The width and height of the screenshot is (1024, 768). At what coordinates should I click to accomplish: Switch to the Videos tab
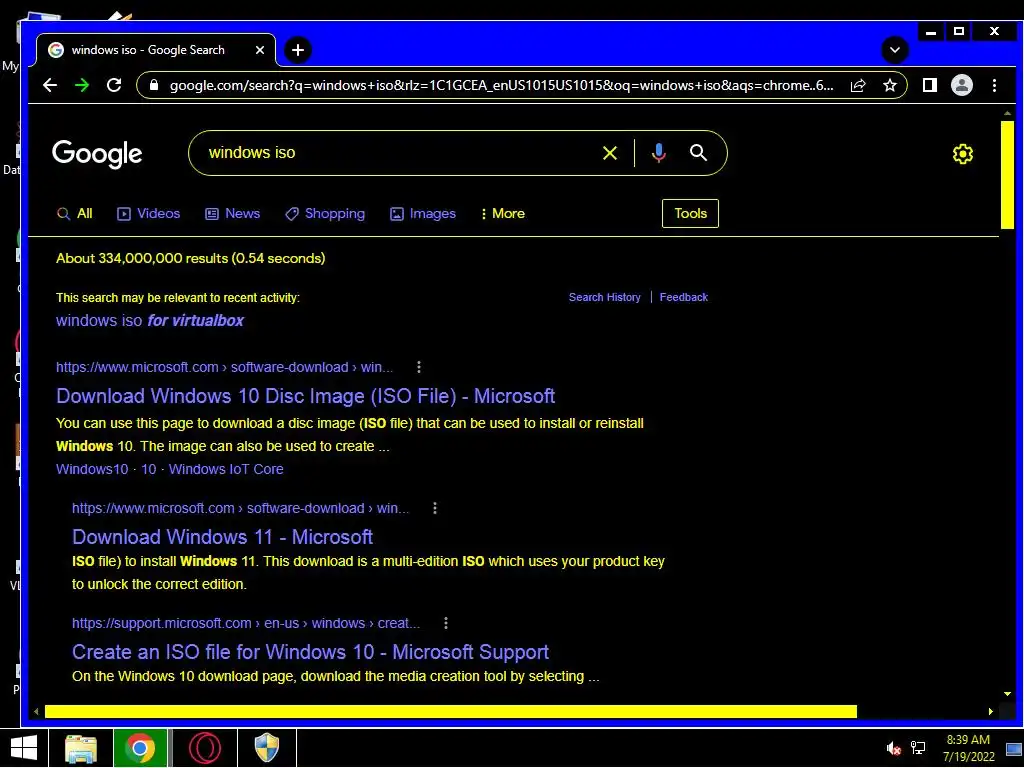click(x=148, y=214)
